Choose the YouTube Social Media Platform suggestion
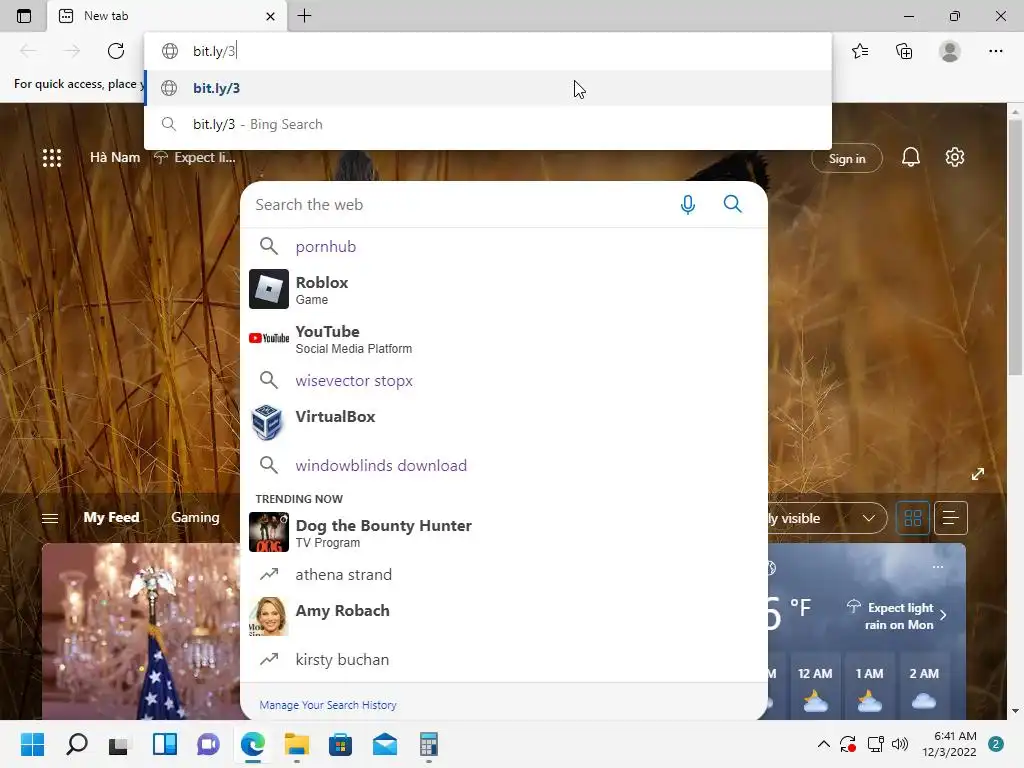Screen dimensions: 1024x768 click(504, 338)
